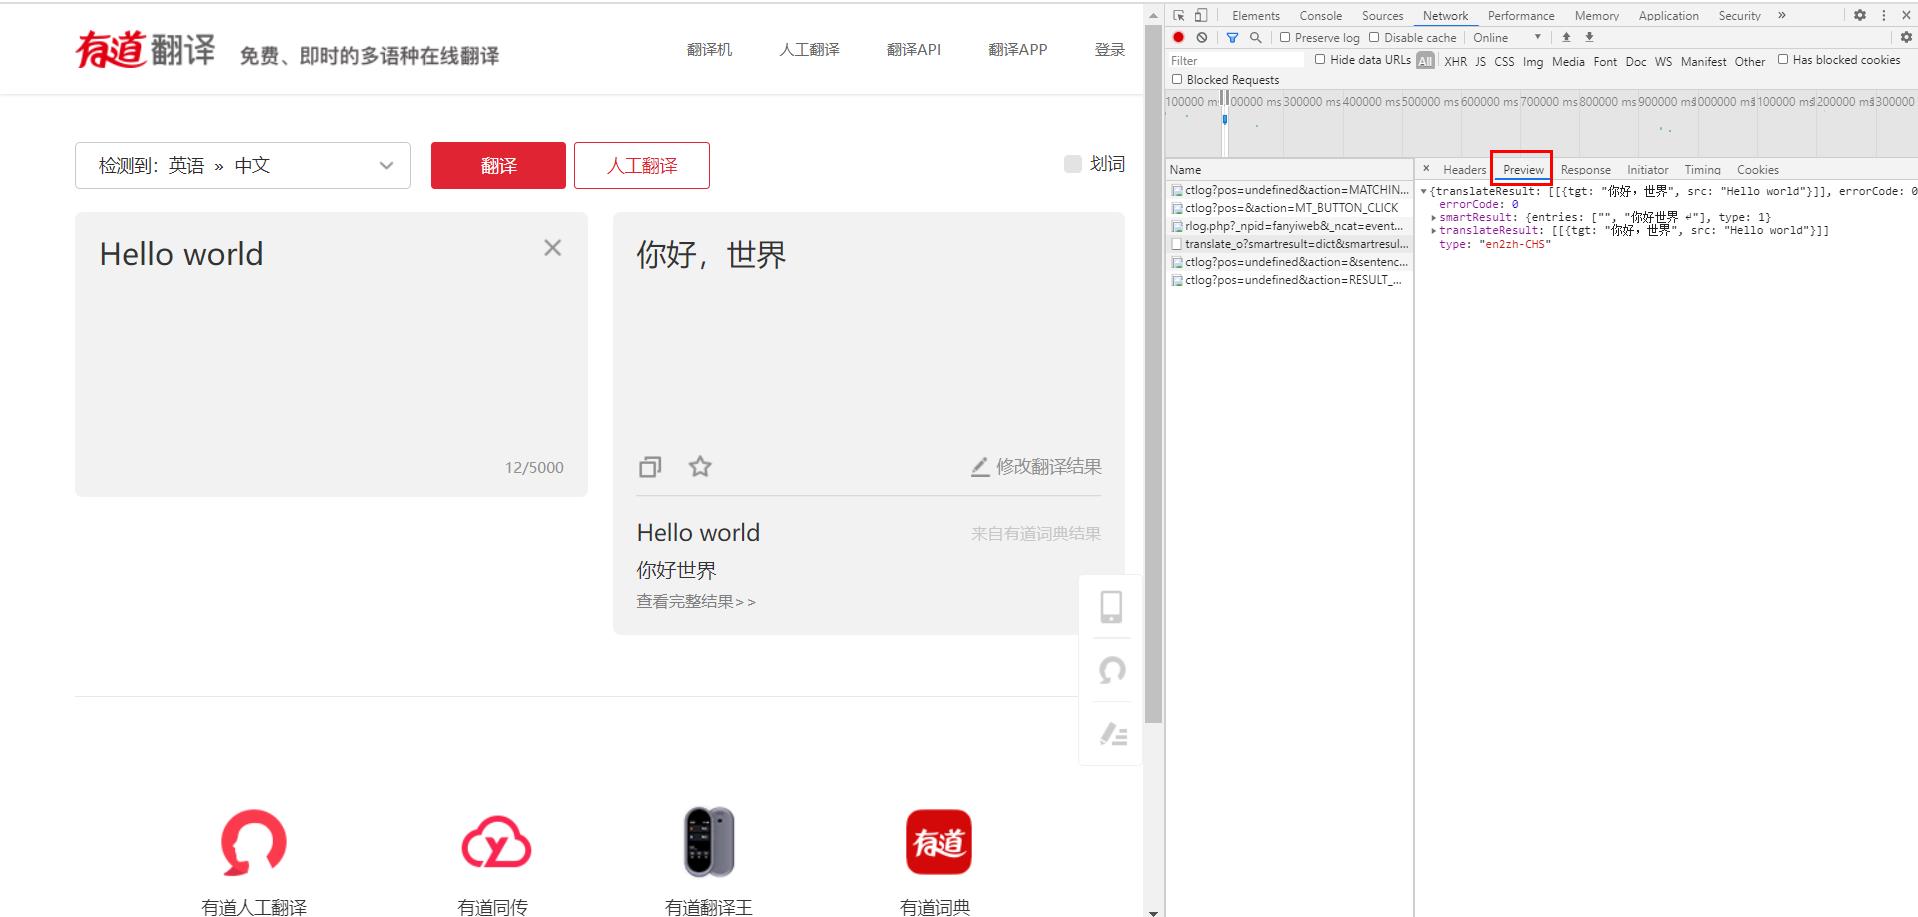This screenshot has width=1918, height=917.
Task: Collapse the root JSON object in Preview
Action: click(x=1424, y=191)
